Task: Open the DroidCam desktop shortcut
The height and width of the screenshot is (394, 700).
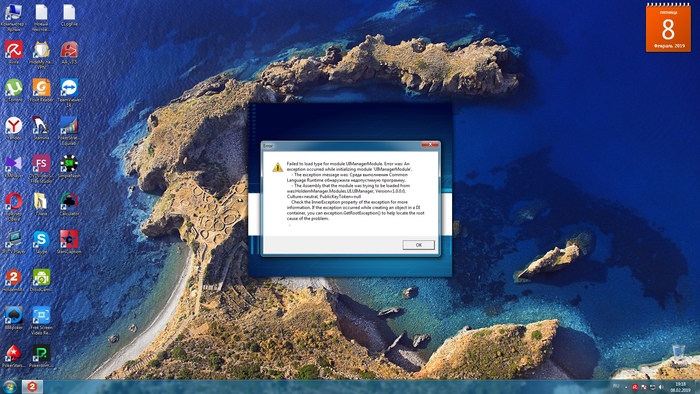Action: 41,280
